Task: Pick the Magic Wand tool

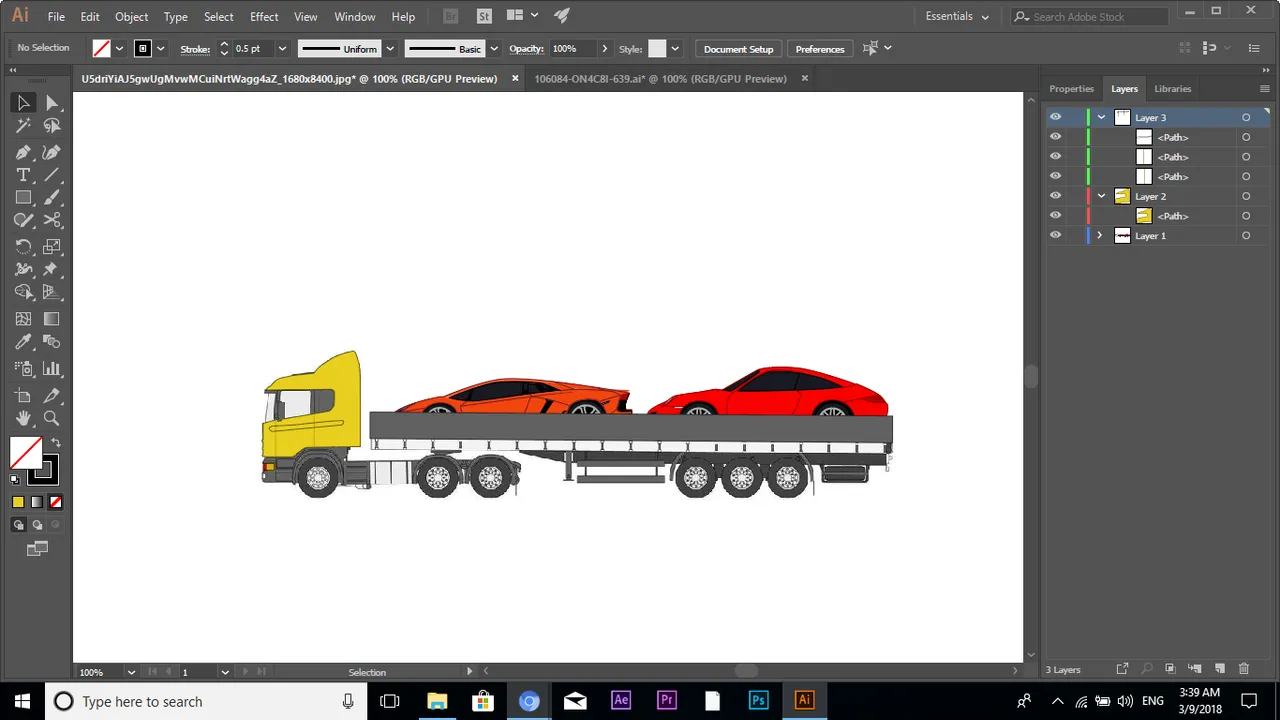Action: pos(23,127)
